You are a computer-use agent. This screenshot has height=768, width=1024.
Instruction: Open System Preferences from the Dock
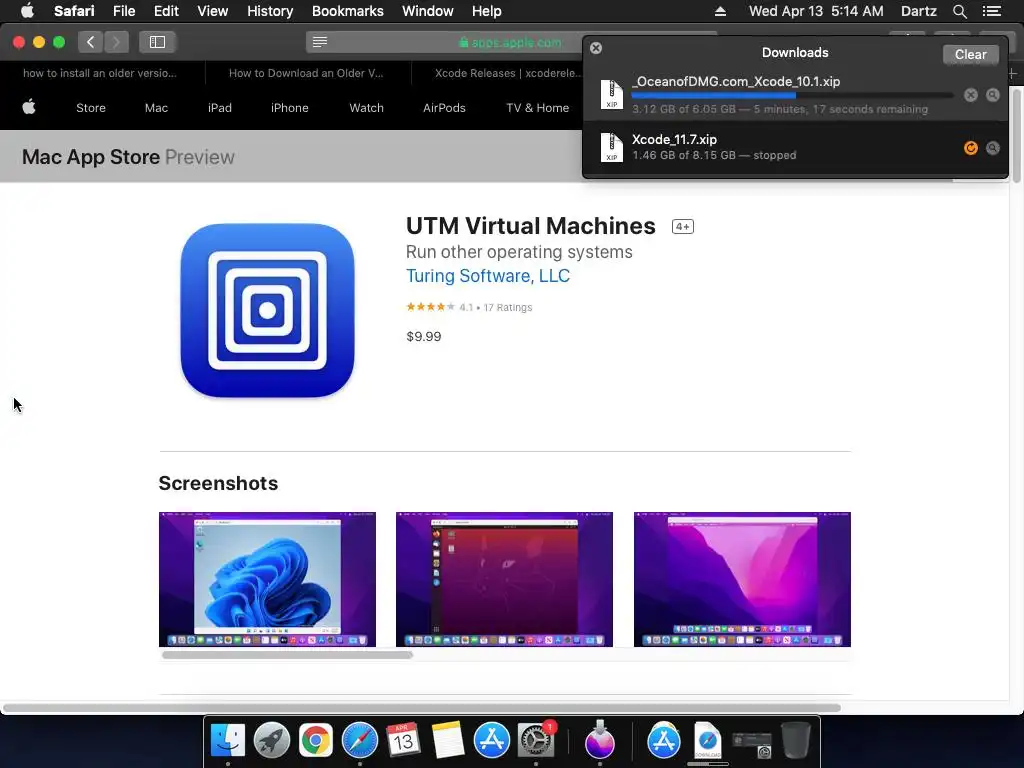point(536,741)
